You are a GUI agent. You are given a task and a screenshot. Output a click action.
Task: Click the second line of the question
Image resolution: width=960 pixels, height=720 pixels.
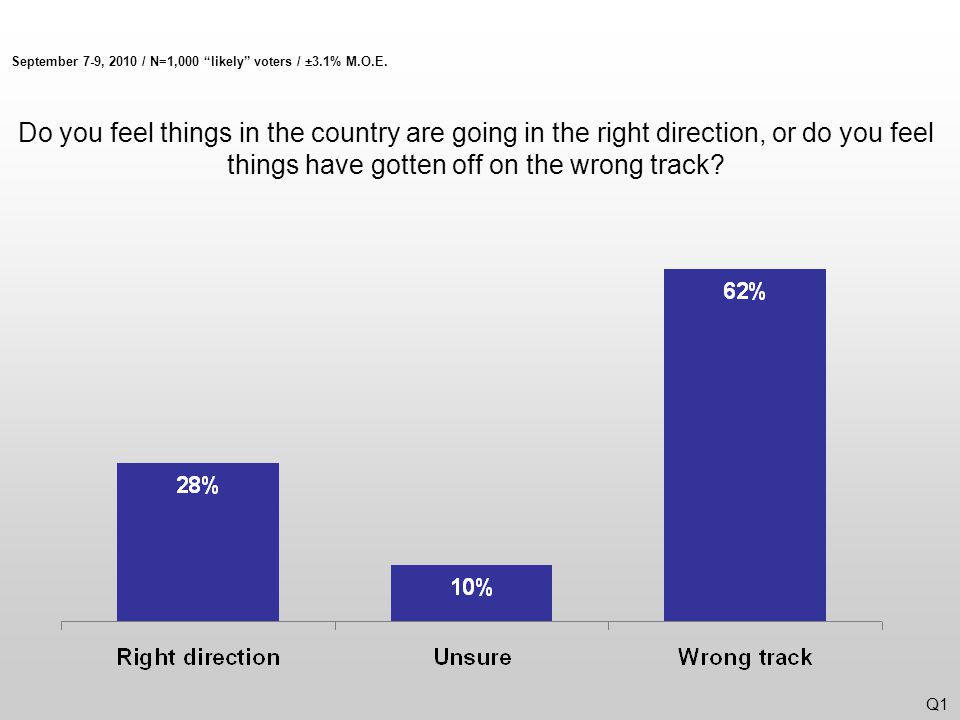pos(476,165)
